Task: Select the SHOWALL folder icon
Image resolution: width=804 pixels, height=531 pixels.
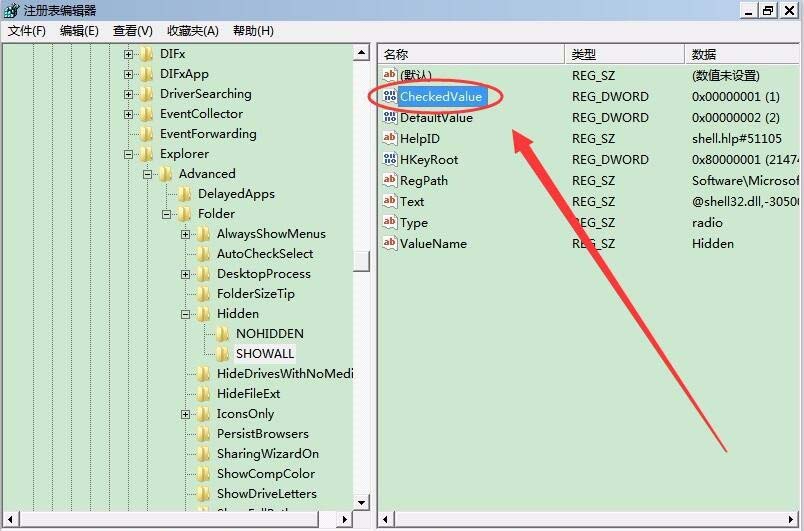Action: coord(223,354)
